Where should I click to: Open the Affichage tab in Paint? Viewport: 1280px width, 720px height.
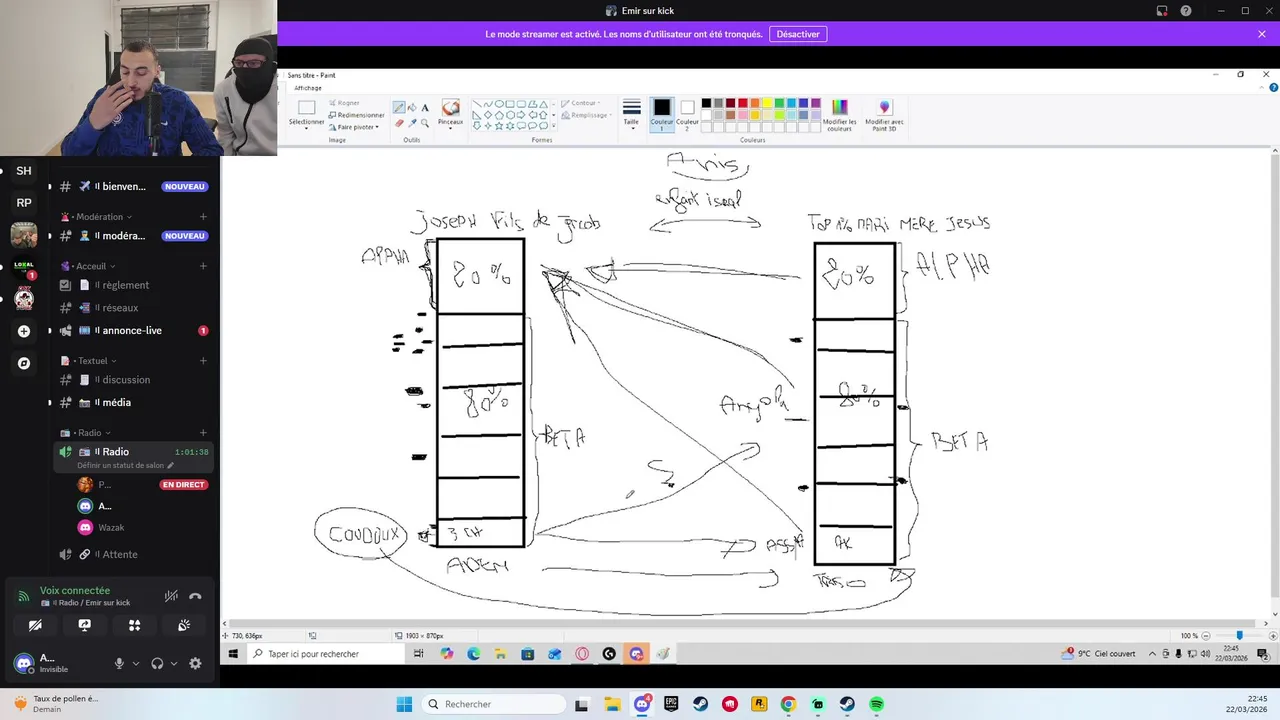click(x=308, y=88)
